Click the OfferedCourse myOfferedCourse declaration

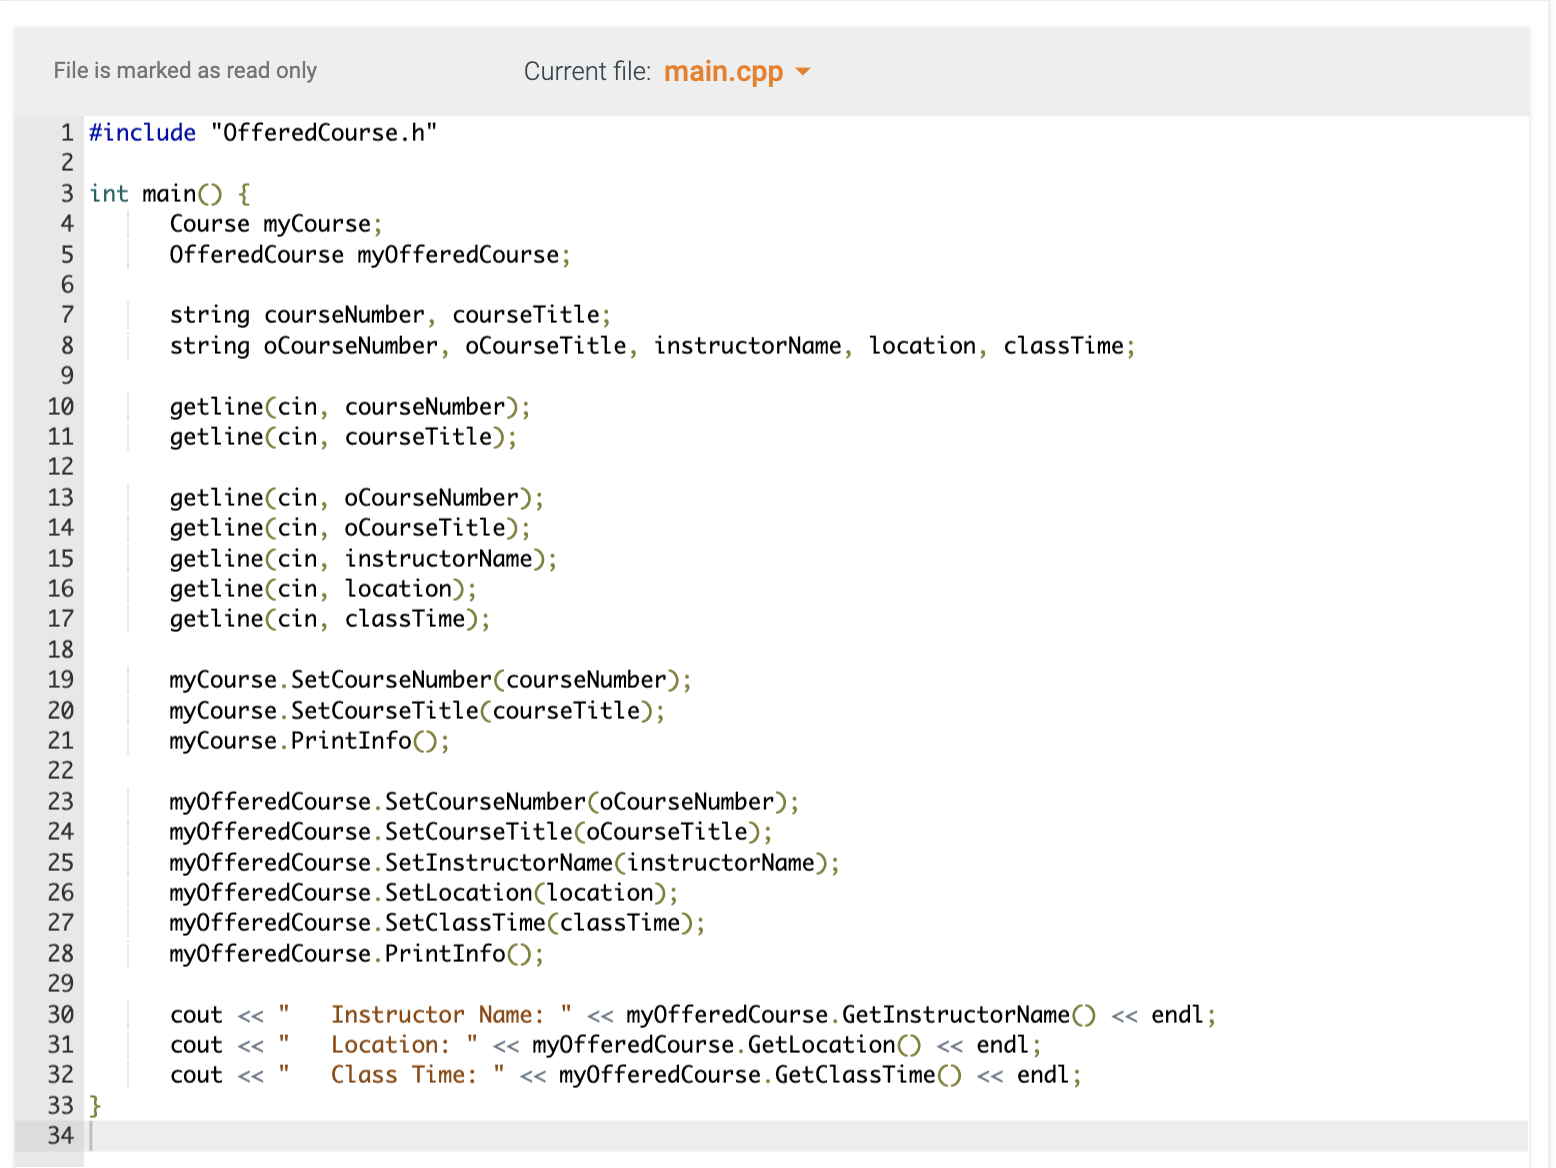click(x=368, y=254)
